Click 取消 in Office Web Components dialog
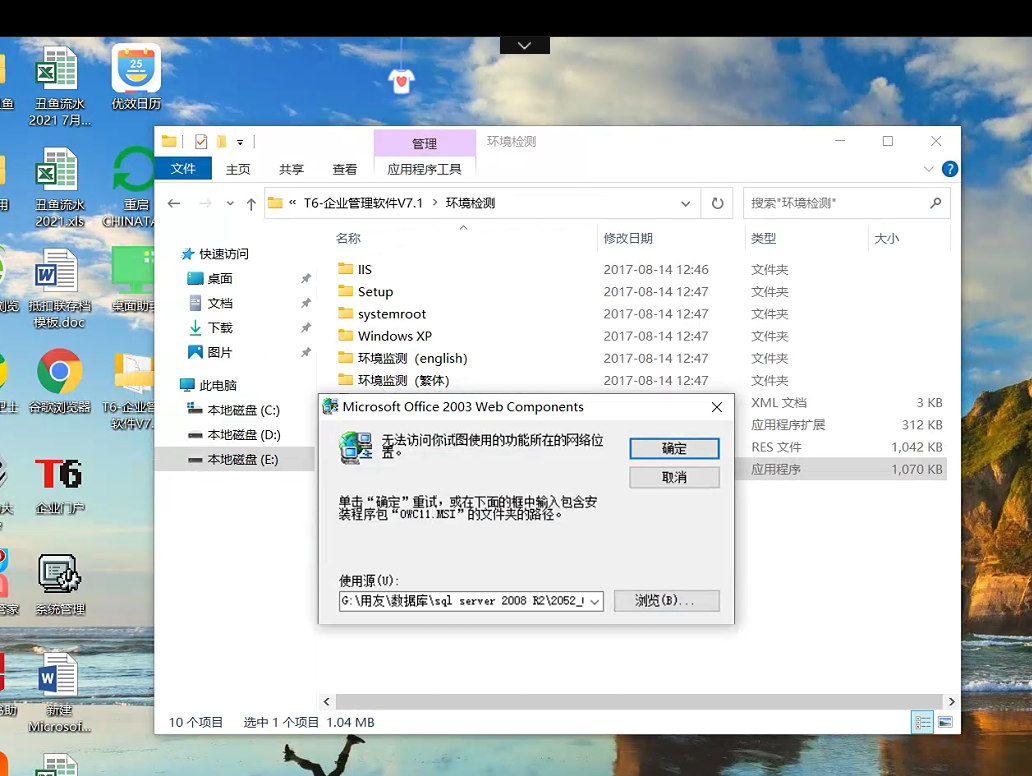 point(674,477)
